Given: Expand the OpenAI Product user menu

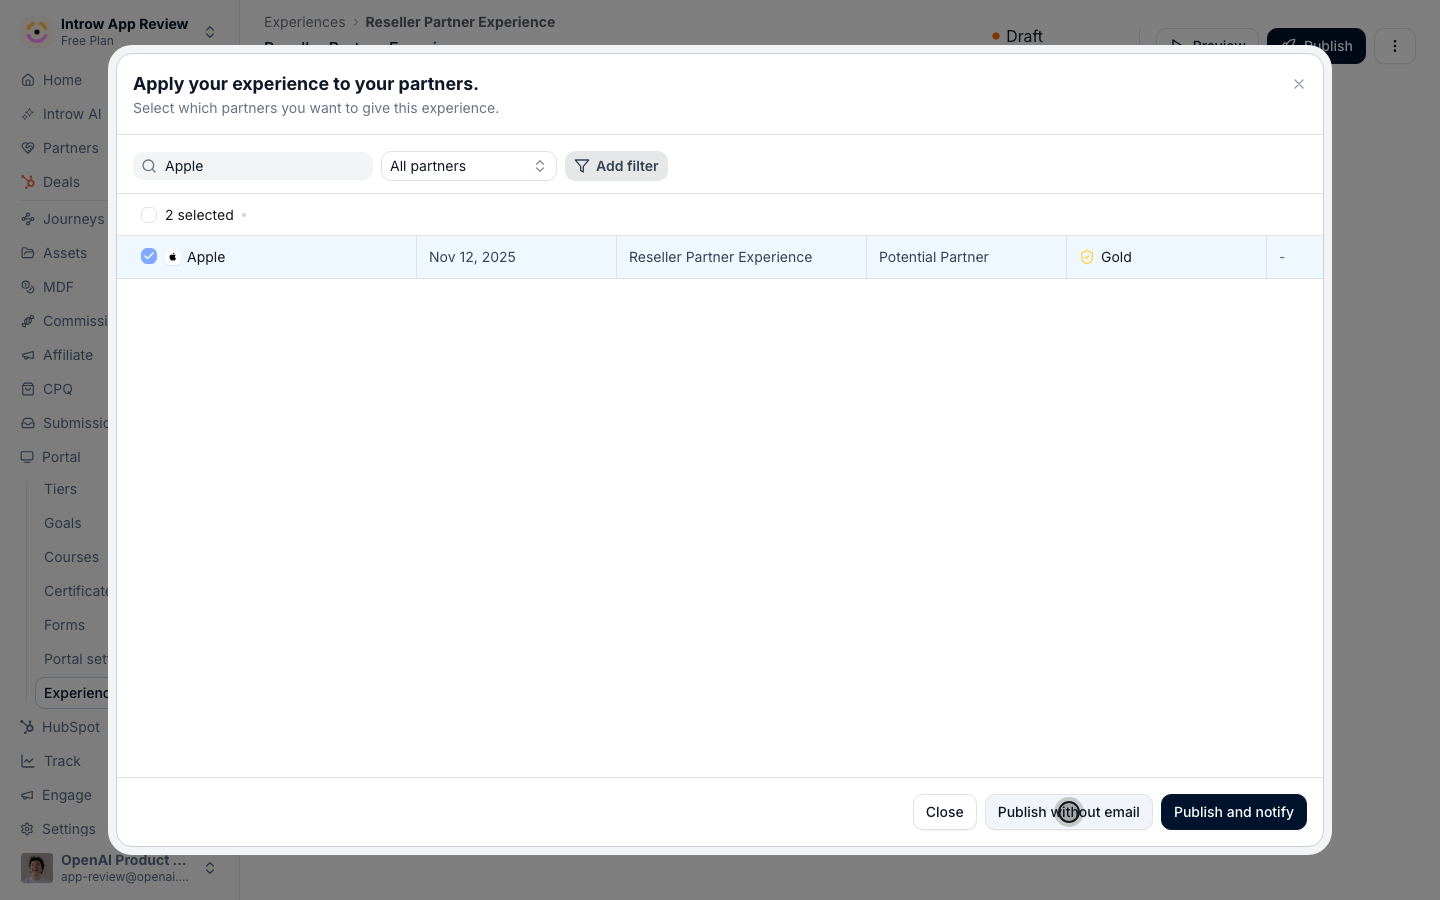Looking at the screenshot, I should coord(210,868).
